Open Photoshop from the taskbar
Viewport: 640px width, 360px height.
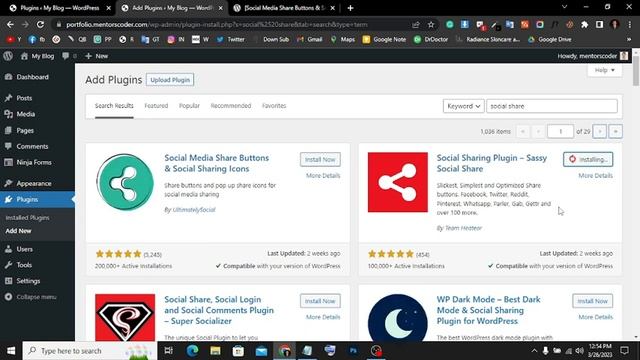click(x=353, y=351)
